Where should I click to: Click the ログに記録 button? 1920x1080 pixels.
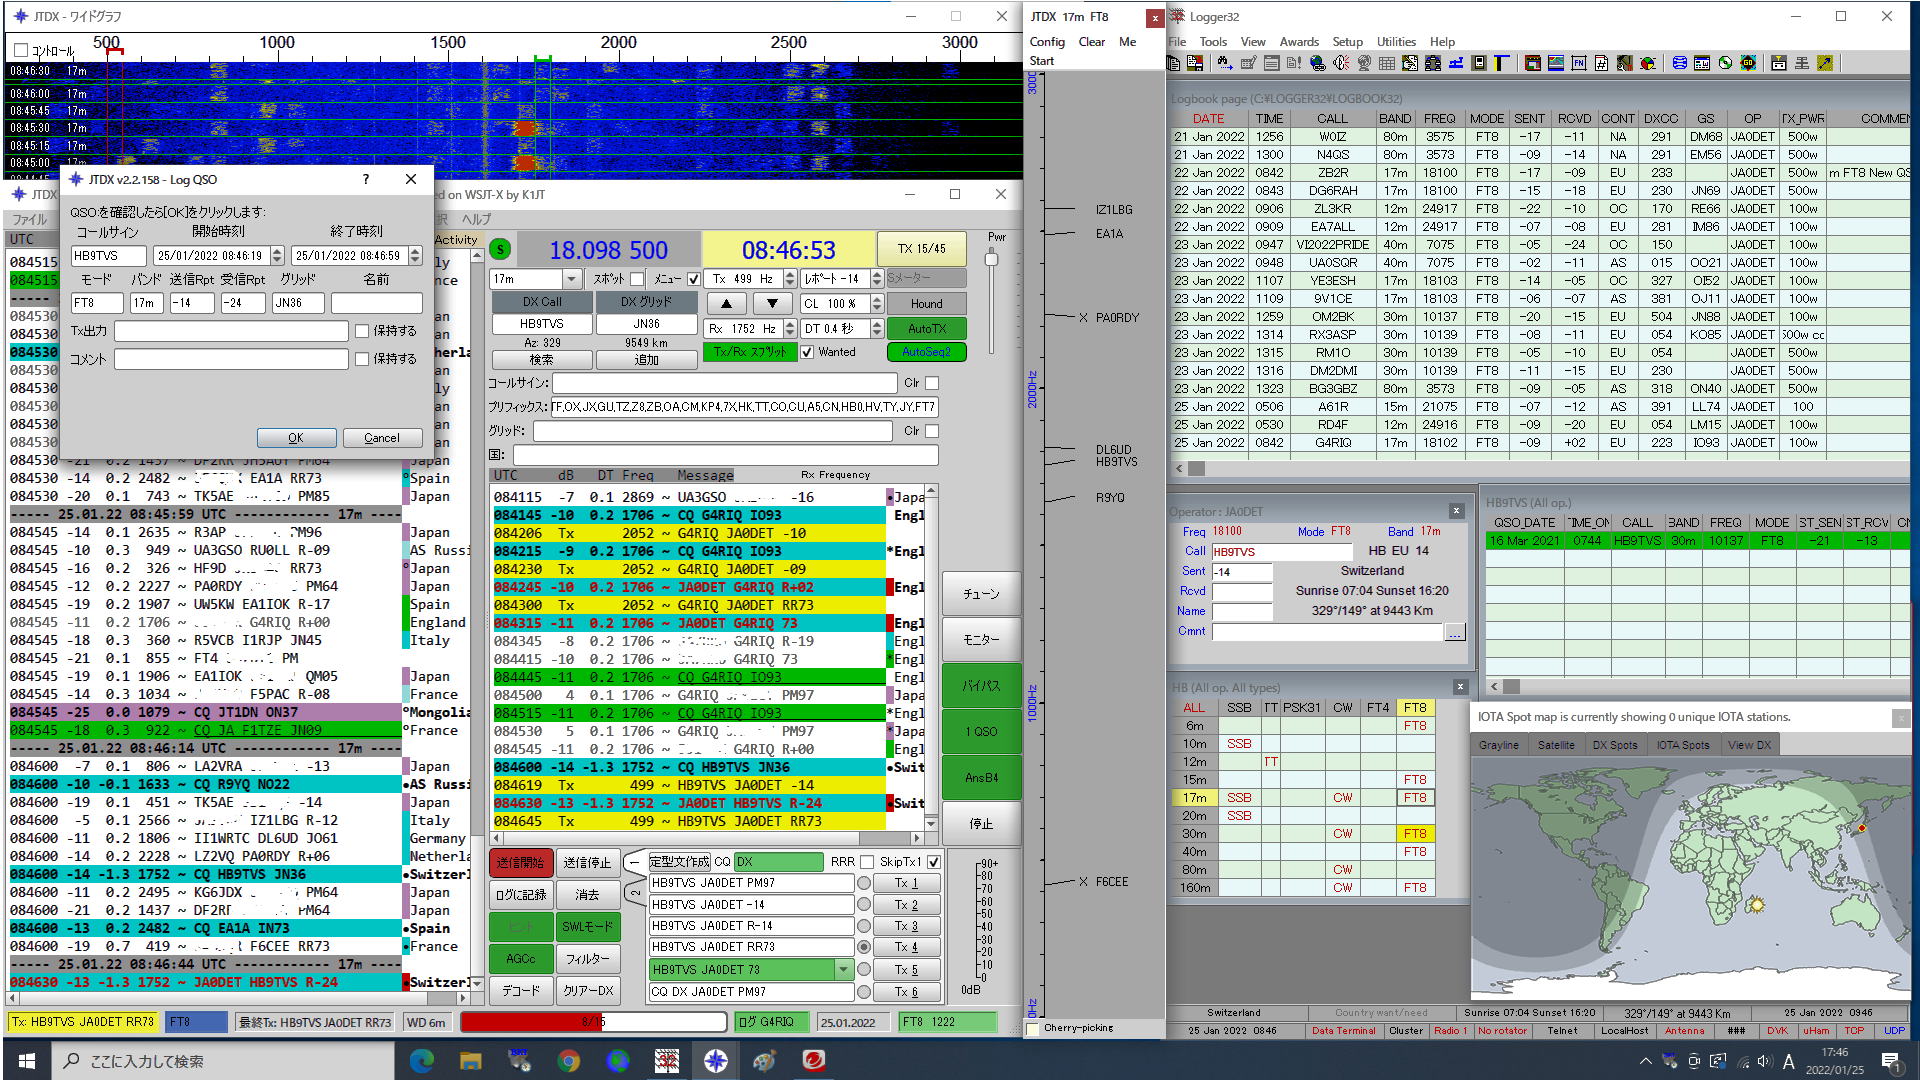[520, 894]
